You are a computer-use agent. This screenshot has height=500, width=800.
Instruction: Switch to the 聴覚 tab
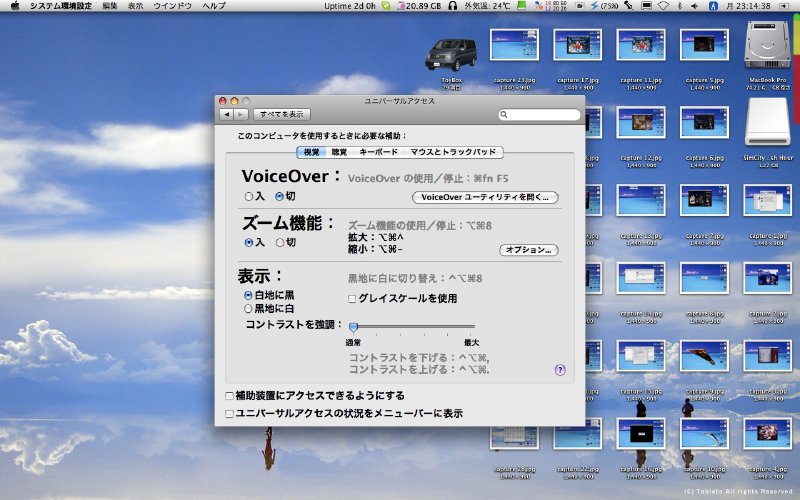coord(339,152)
